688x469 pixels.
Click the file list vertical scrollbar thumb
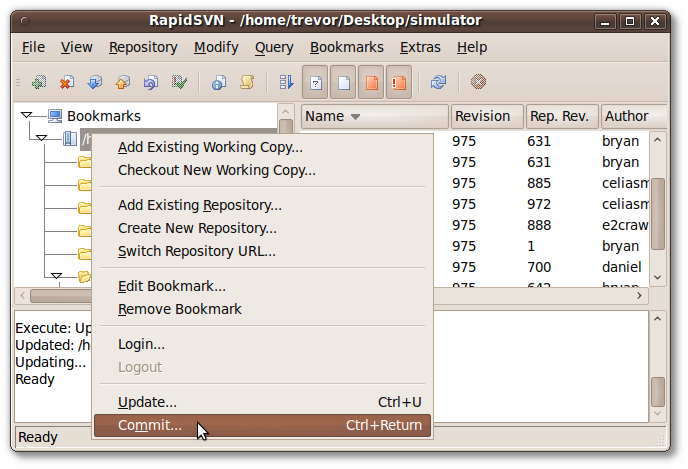click(x=657, y=214)
